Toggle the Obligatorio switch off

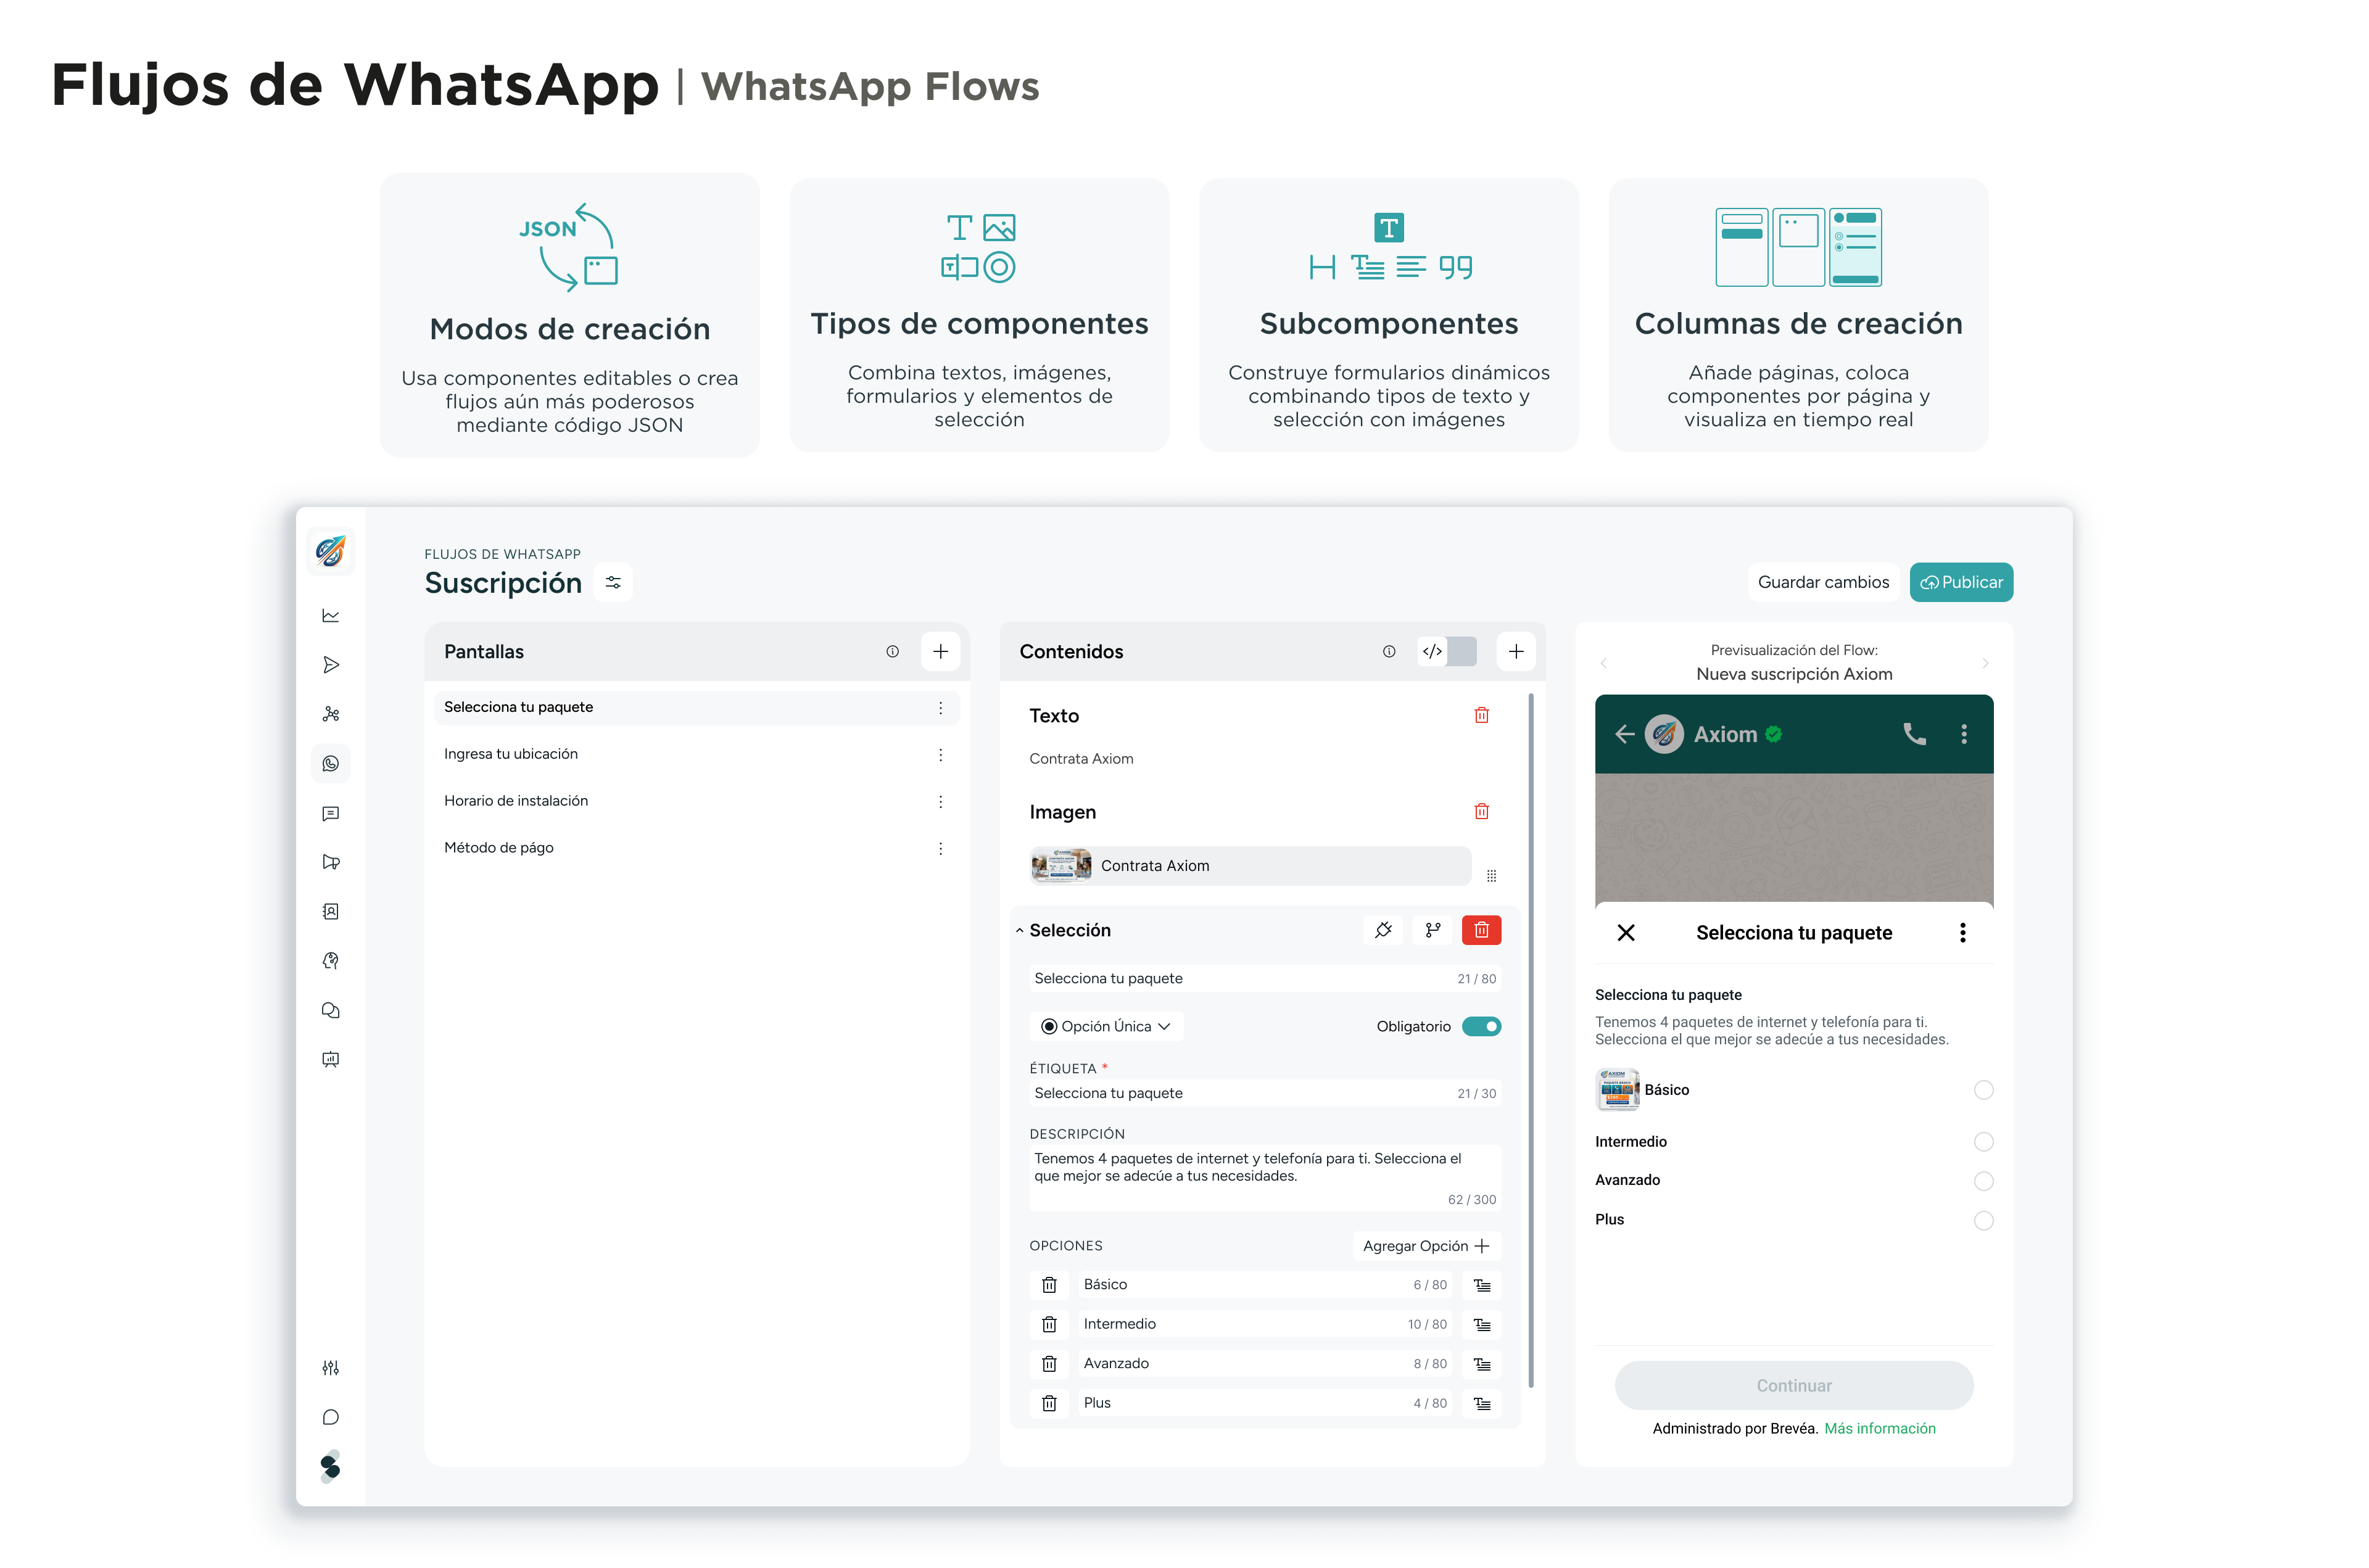pos(1481,1027)
